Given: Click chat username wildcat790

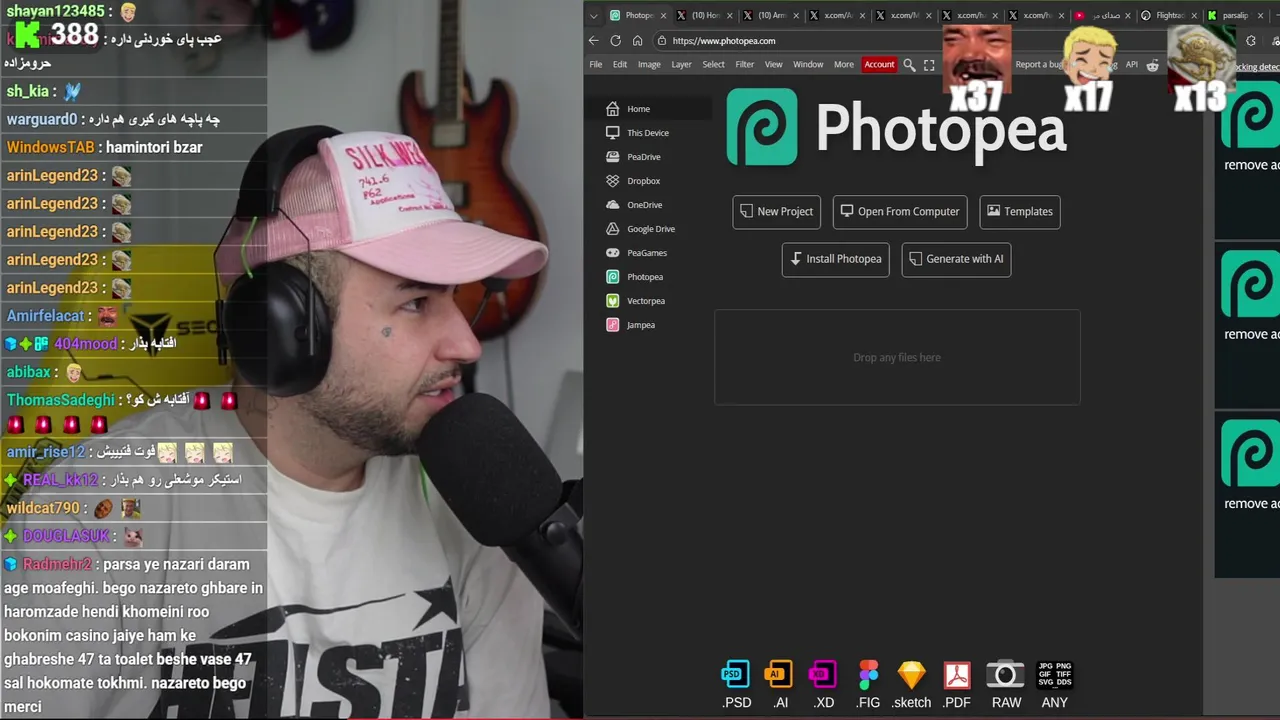Looking at the screenshot, I should tap(43, 508).
